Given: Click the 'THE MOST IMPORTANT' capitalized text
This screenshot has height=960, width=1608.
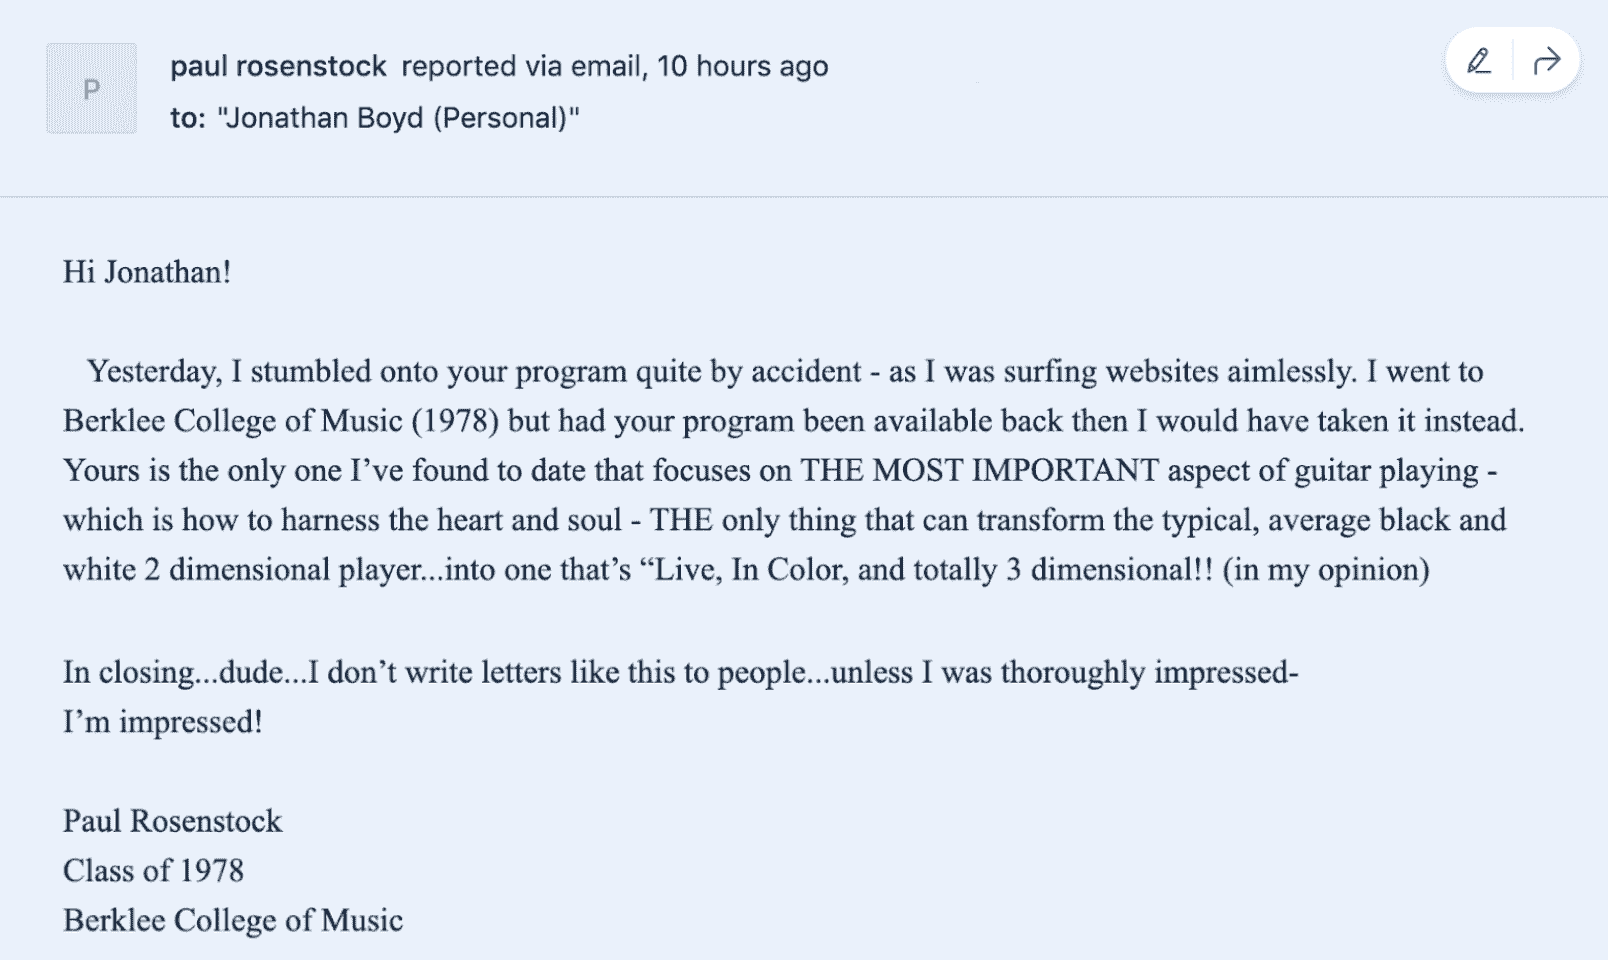Looking at the screenshot, I should pos(979,470).
